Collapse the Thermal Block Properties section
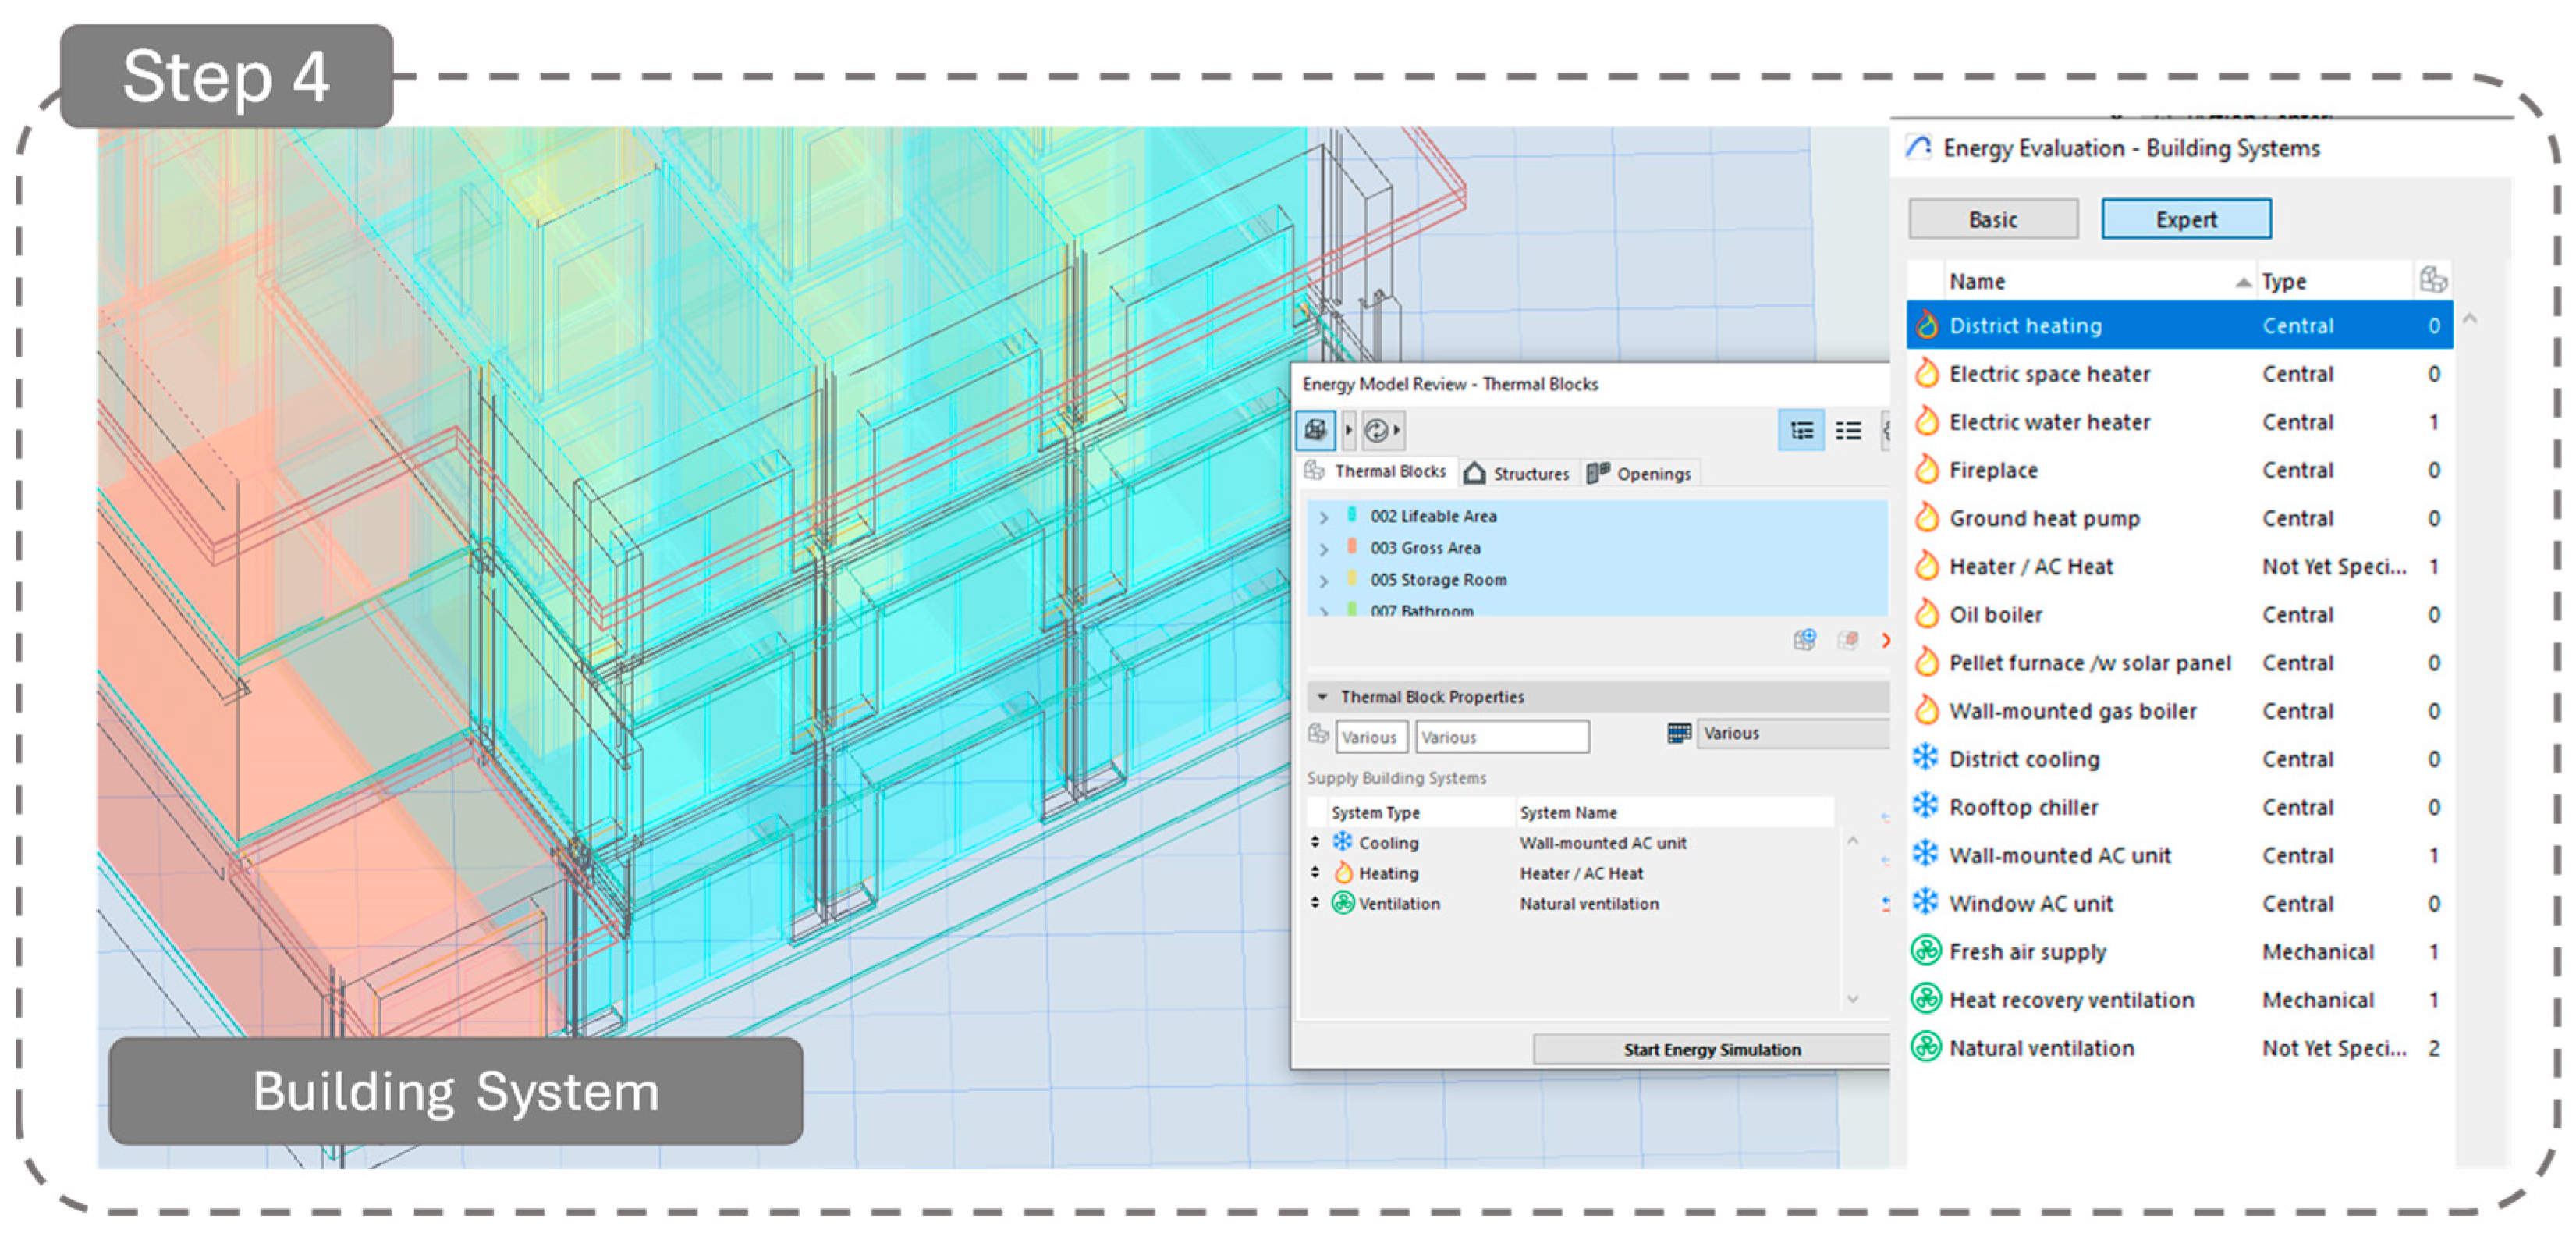2576x1244 pixels. [x=1322, y=696]
